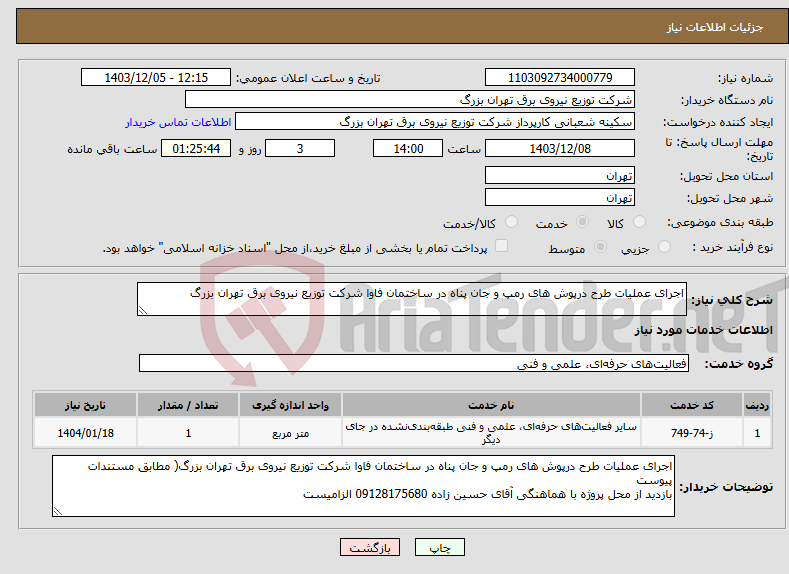Click the استان محل تحویل field
This screenshot has height=574, width=789.
(560, 176)
